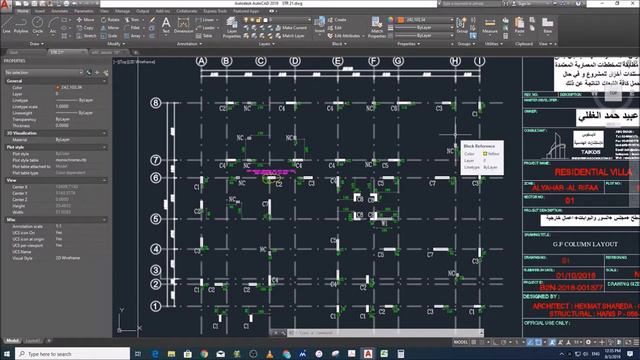640x360 pixels.
Task: Click the Mirror tool
Action: 110,28
